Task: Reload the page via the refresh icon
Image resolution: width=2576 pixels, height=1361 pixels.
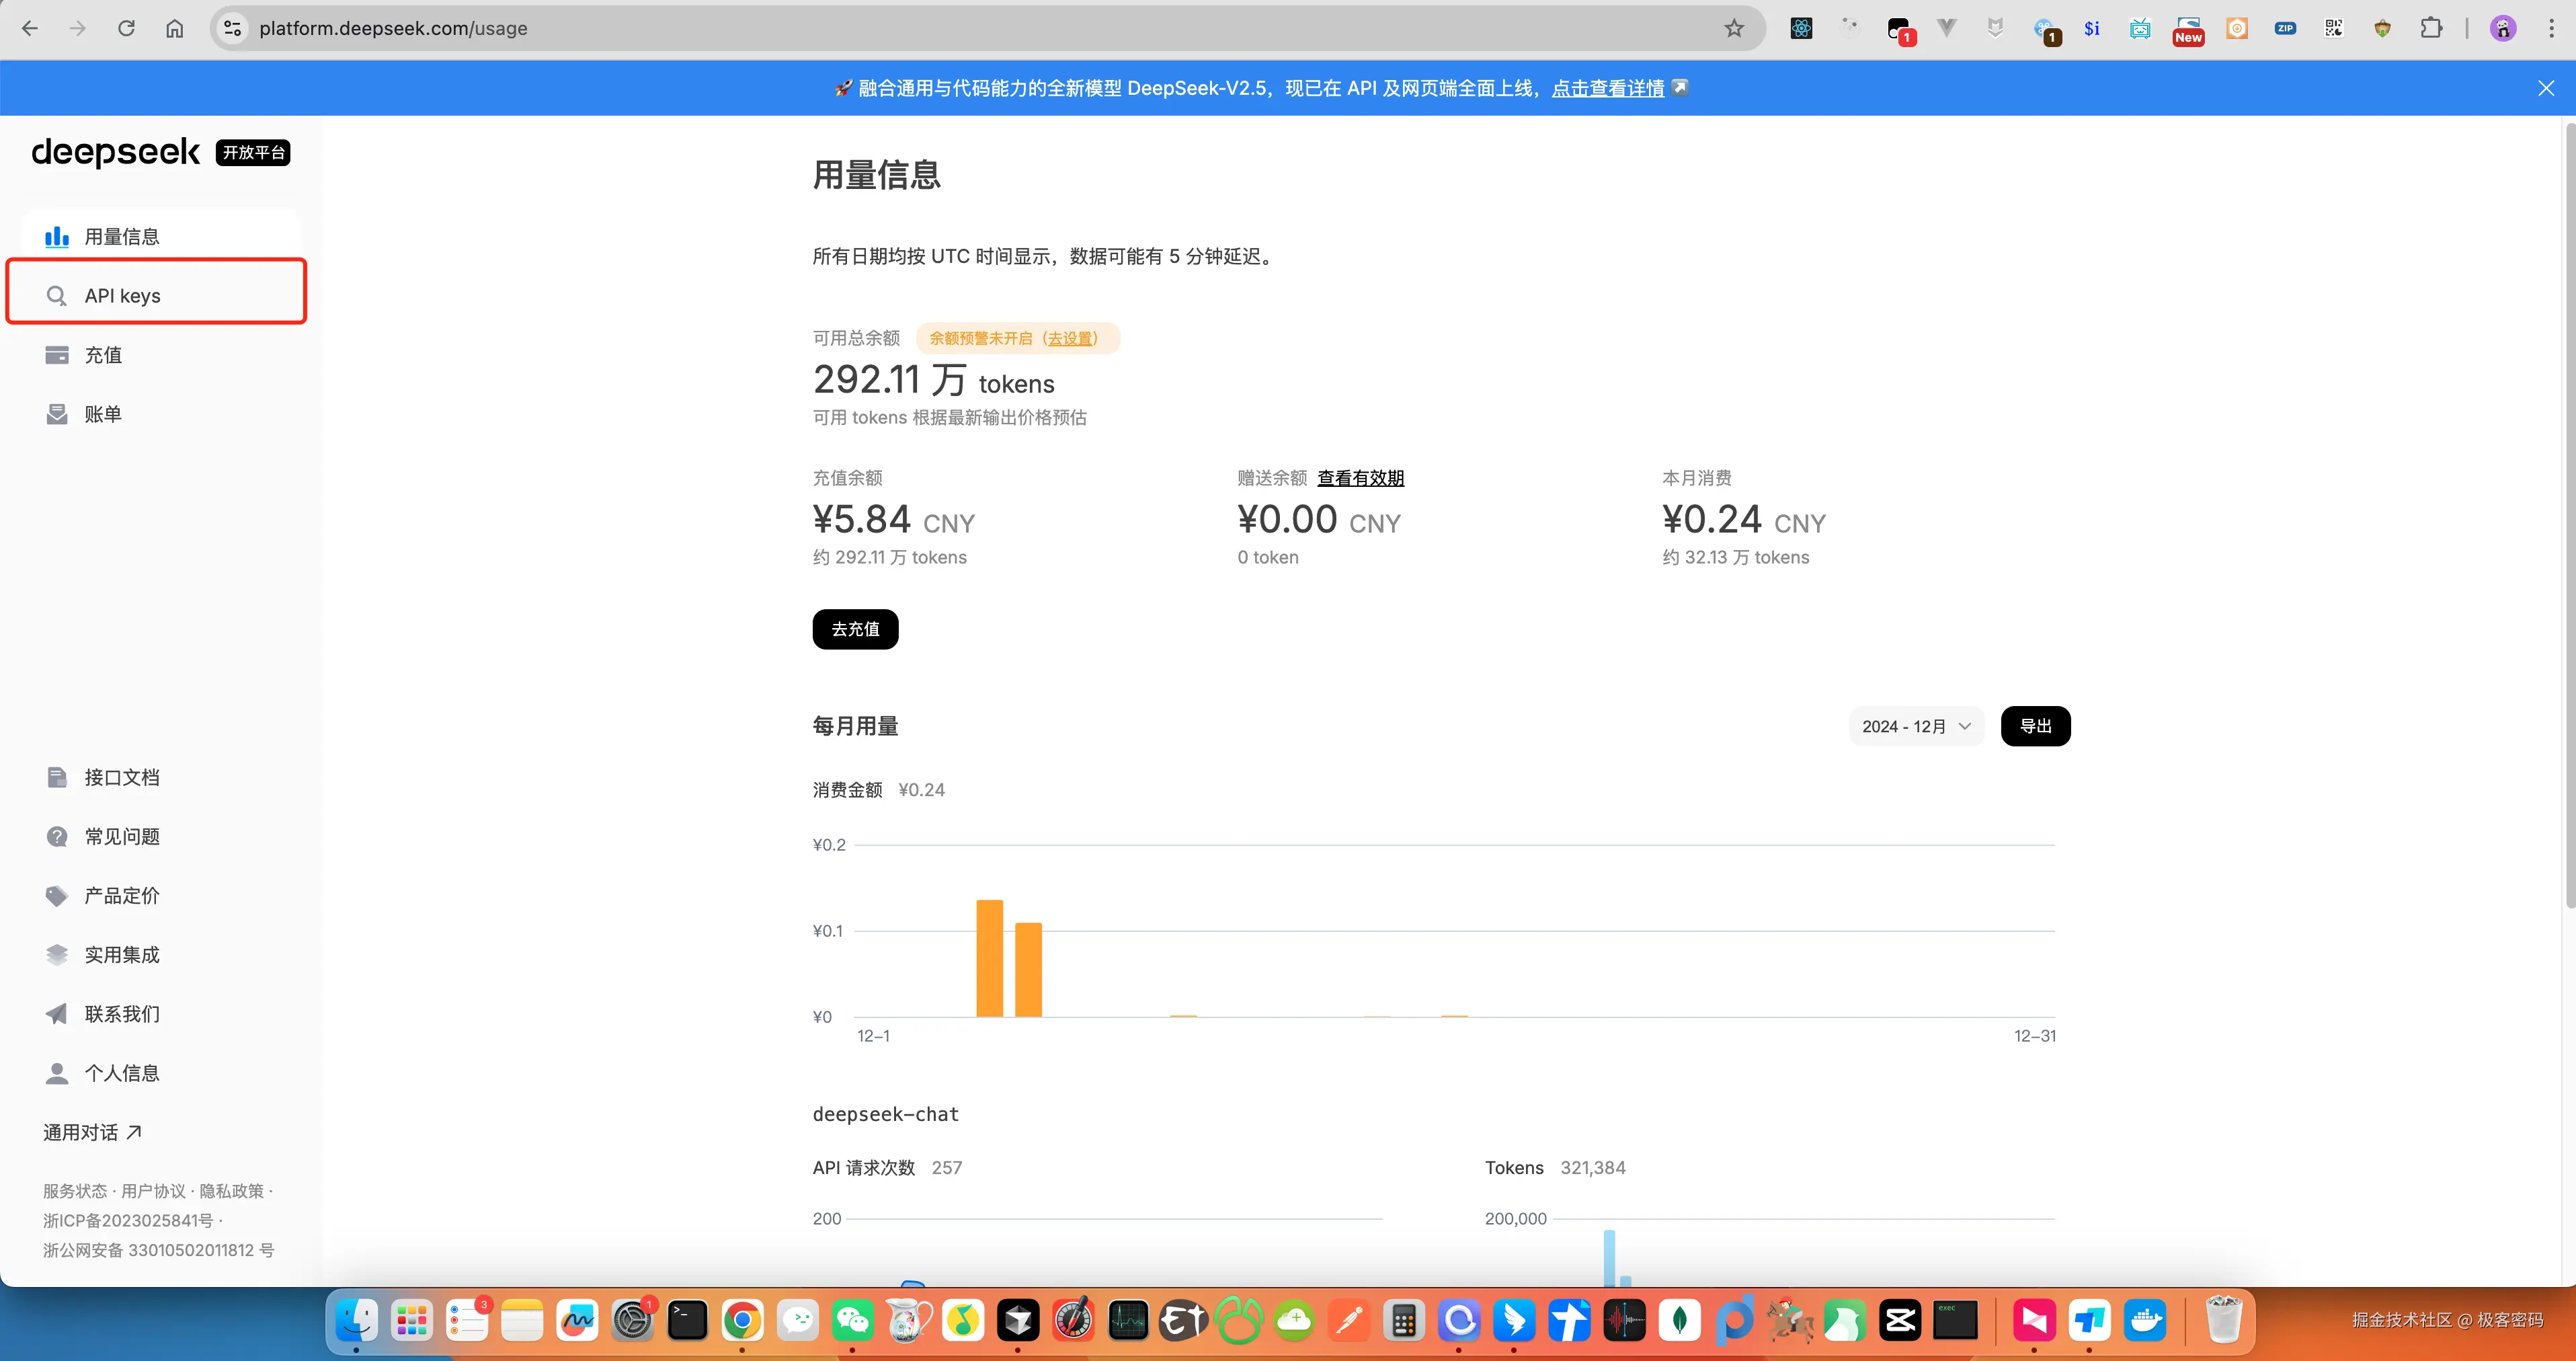Action: (x=127, y=28)
